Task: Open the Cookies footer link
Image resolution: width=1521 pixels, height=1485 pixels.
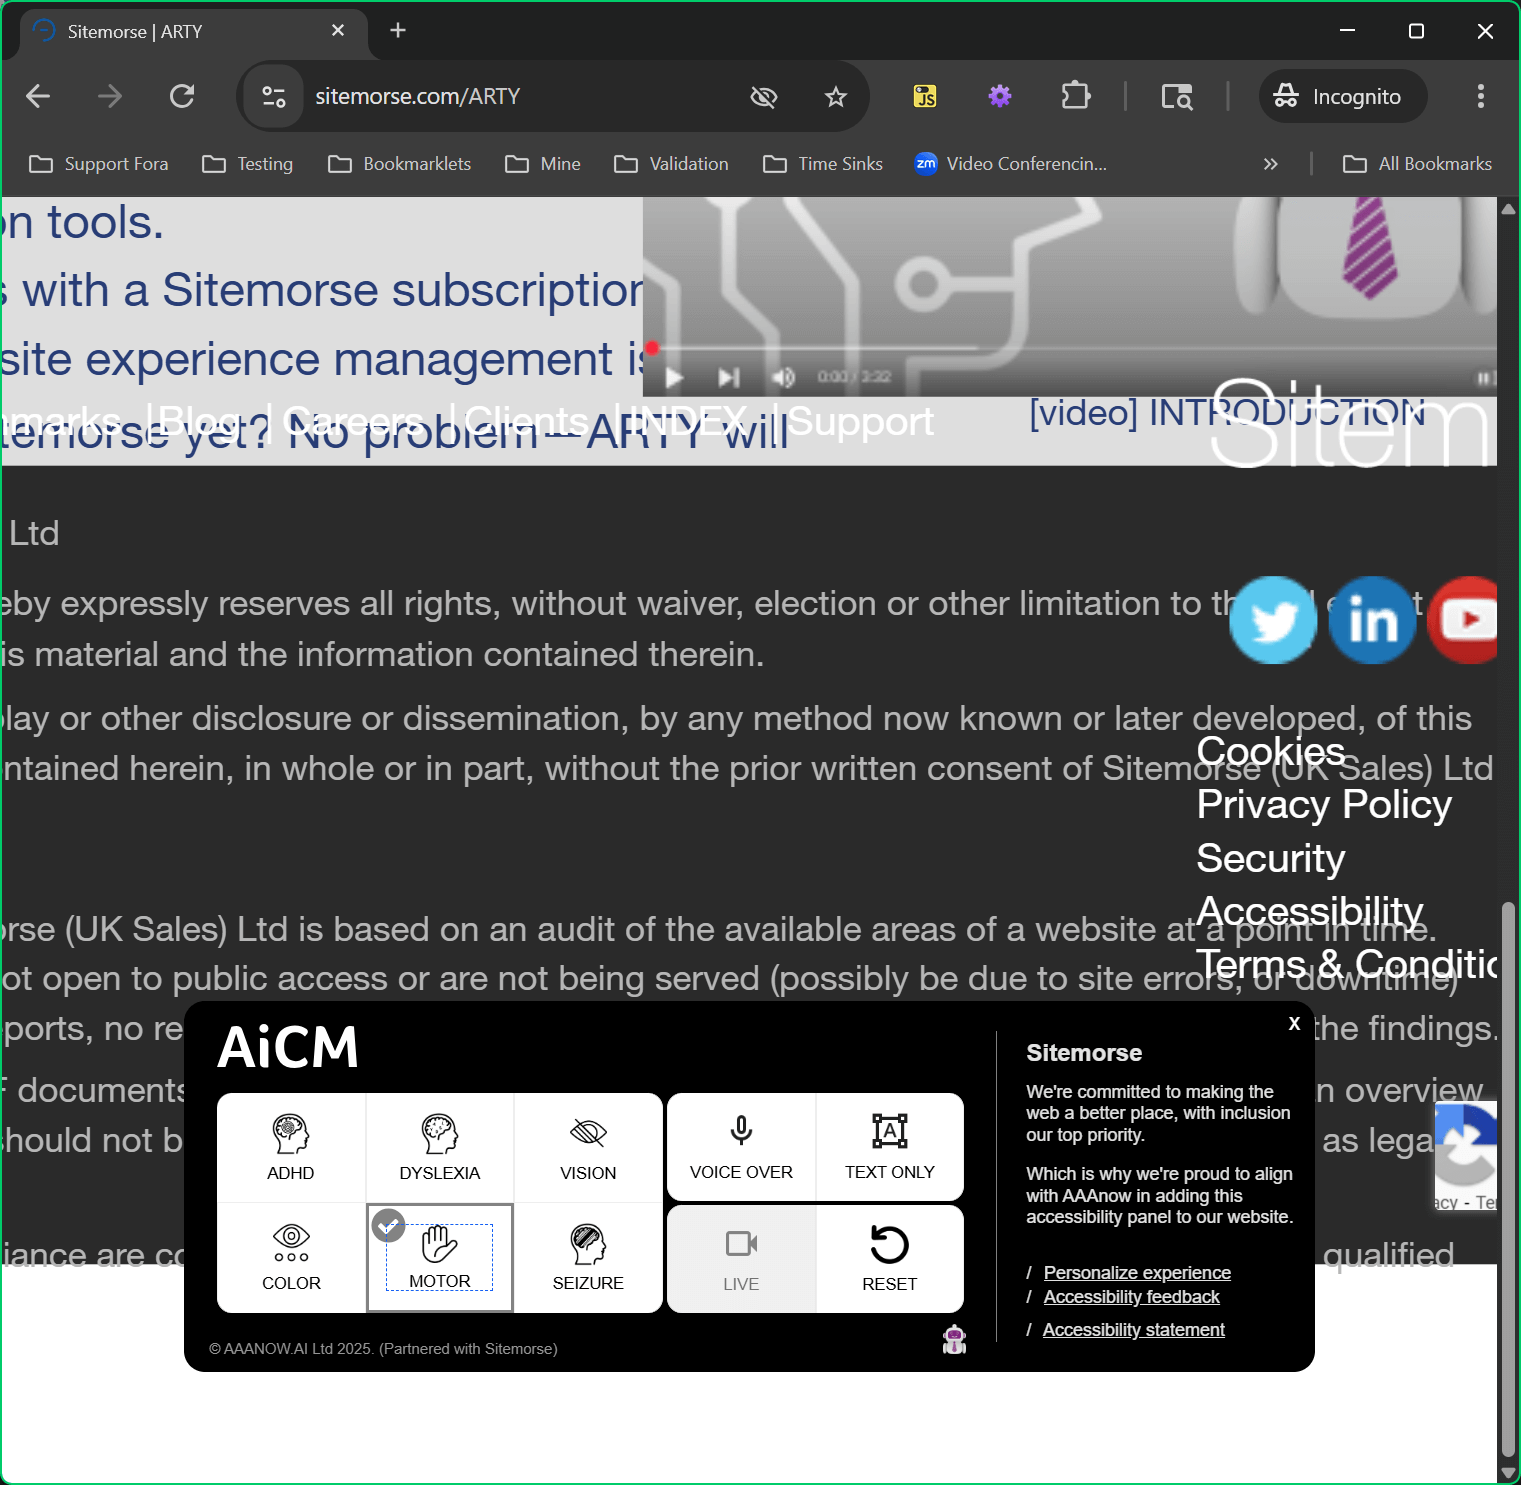Action: click(x=1271, y=751)
